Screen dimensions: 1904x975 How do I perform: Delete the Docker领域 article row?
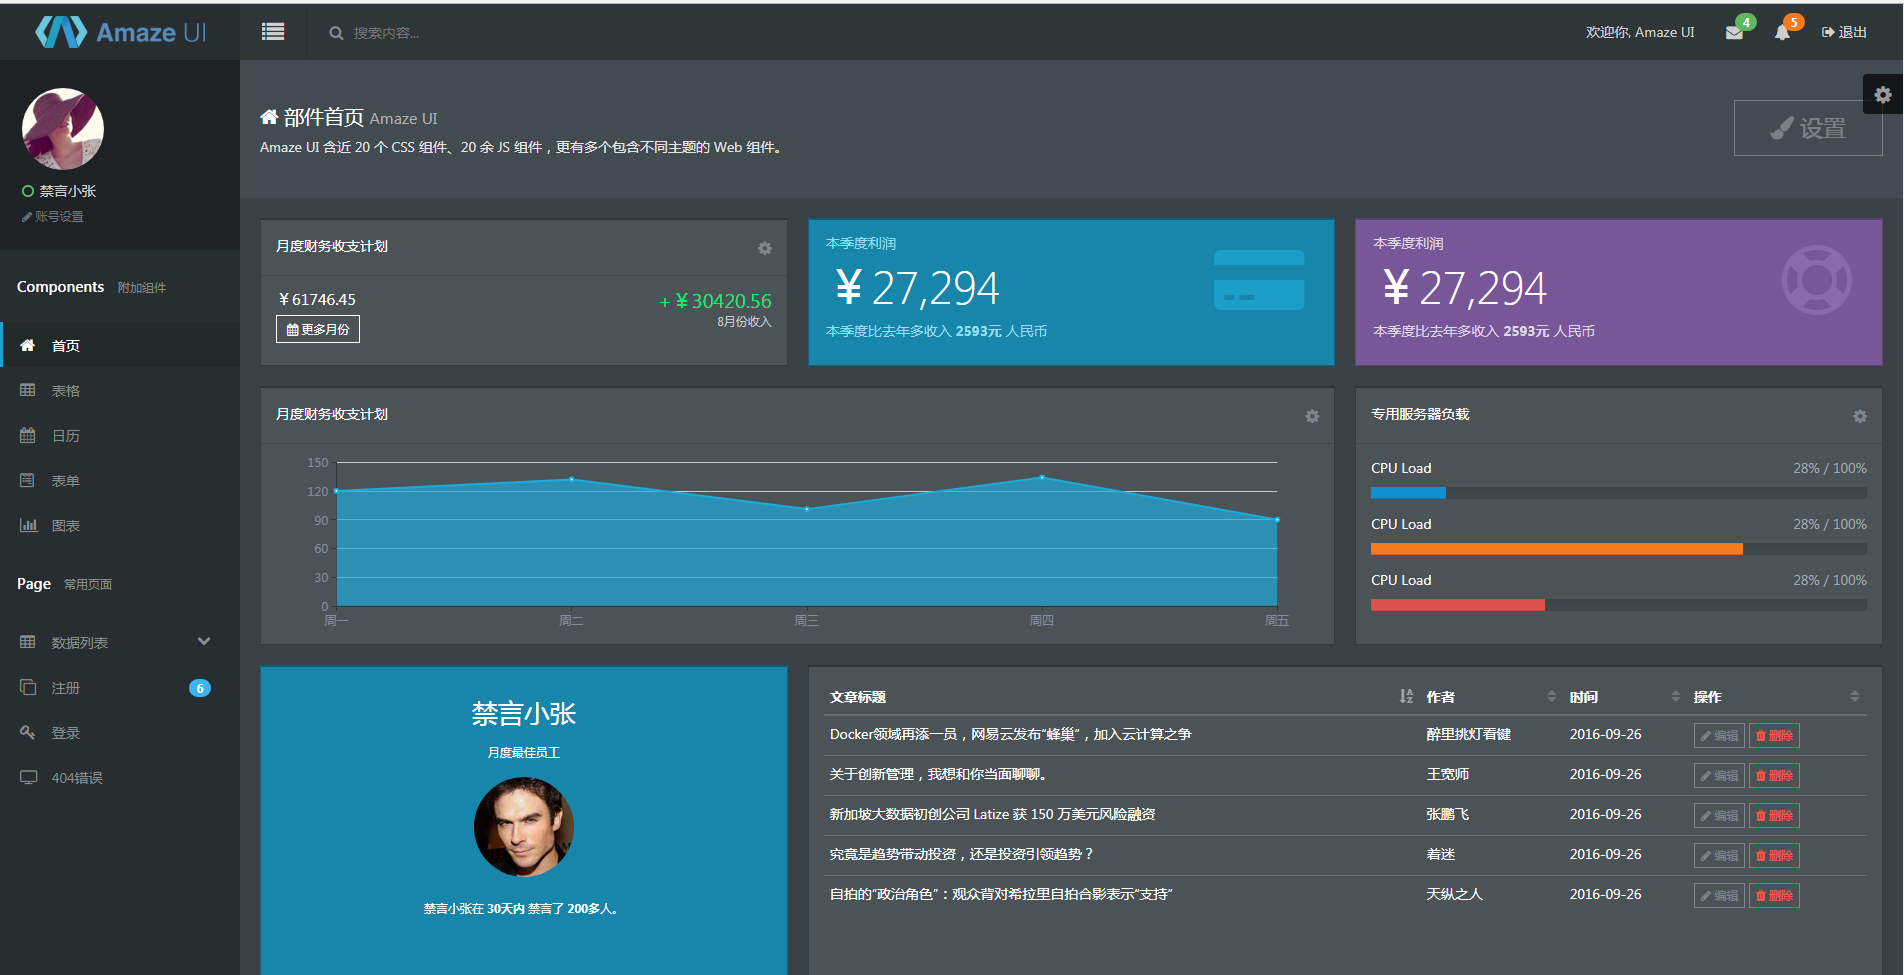tap(1774, 735)
